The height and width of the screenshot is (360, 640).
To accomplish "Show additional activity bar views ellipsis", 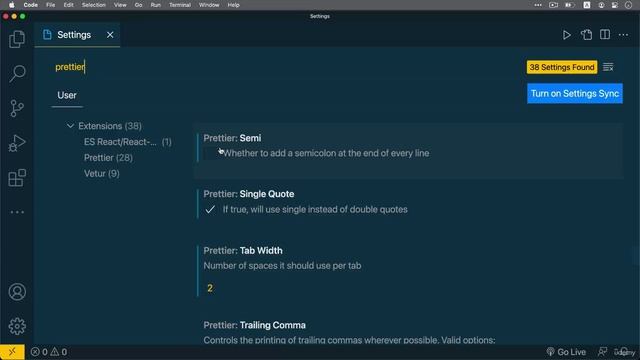I will tap(17, 212).
